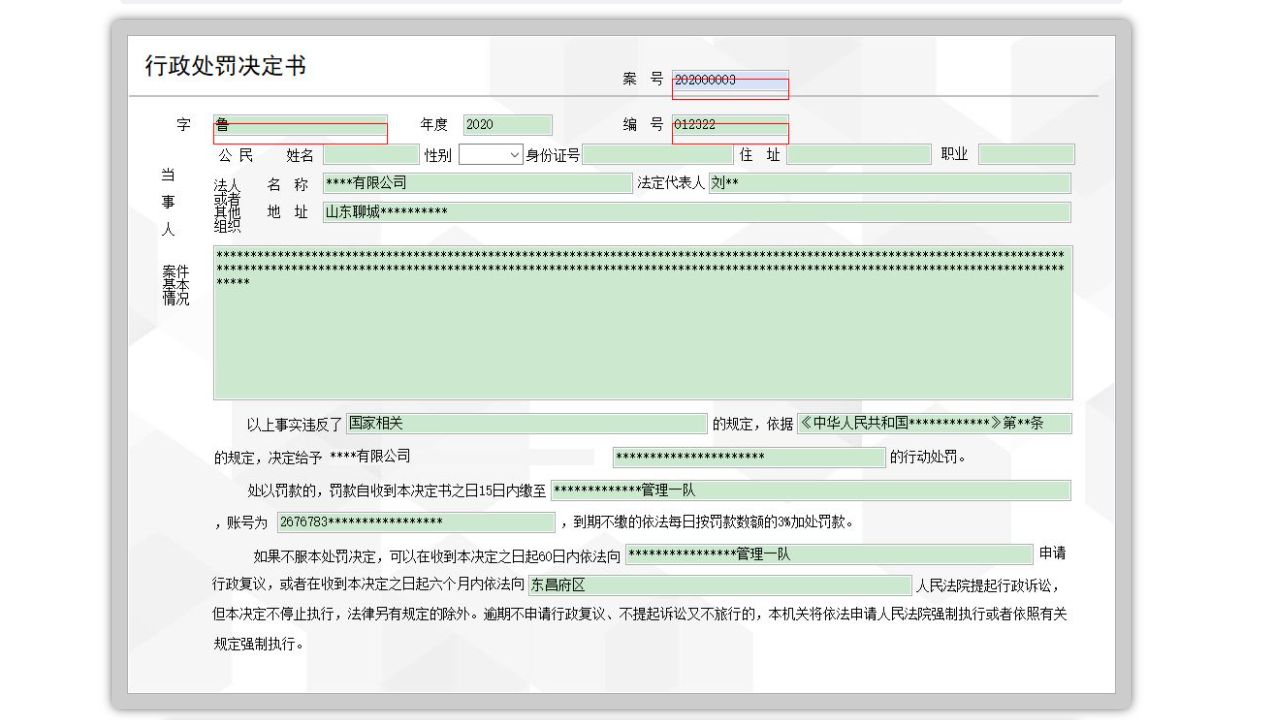Click the 案号 case number field showing 202000003
Image resolution: width=1280 pixels, height=720 pixels.
(x=729, y=81)
